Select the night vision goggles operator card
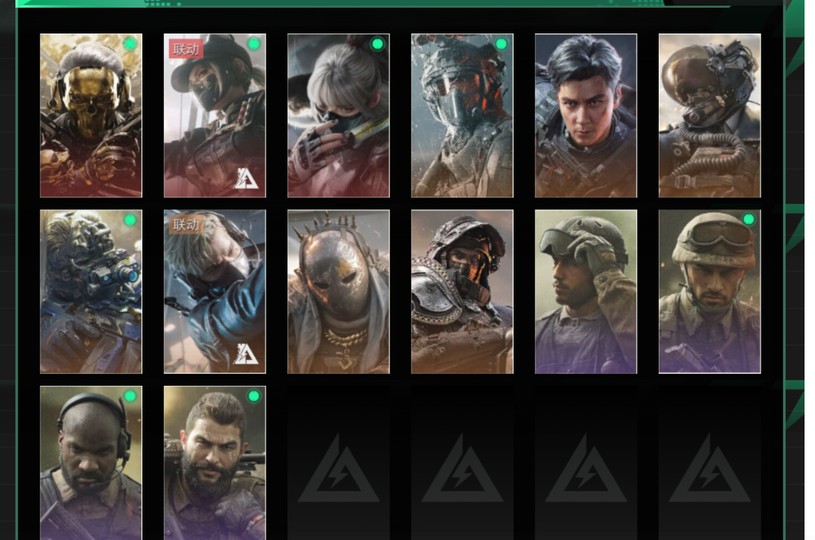Screen dimensions: 815x540 pos(91,292)
